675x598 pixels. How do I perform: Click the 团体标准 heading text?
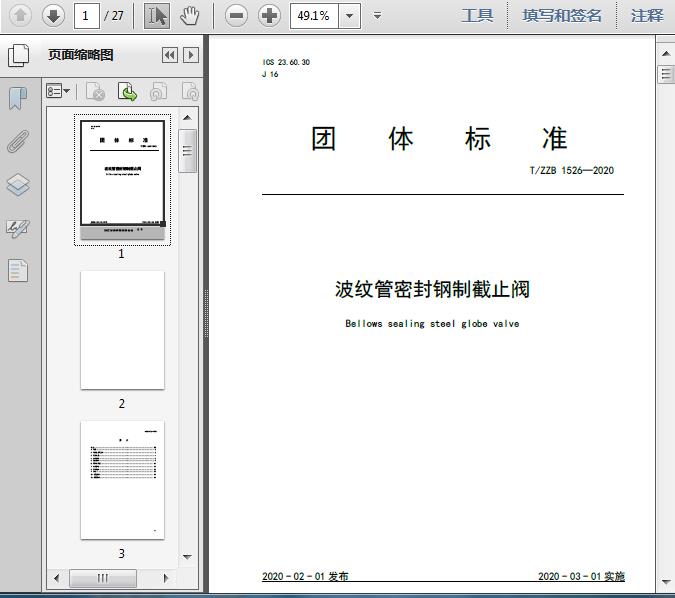(439, 139)
